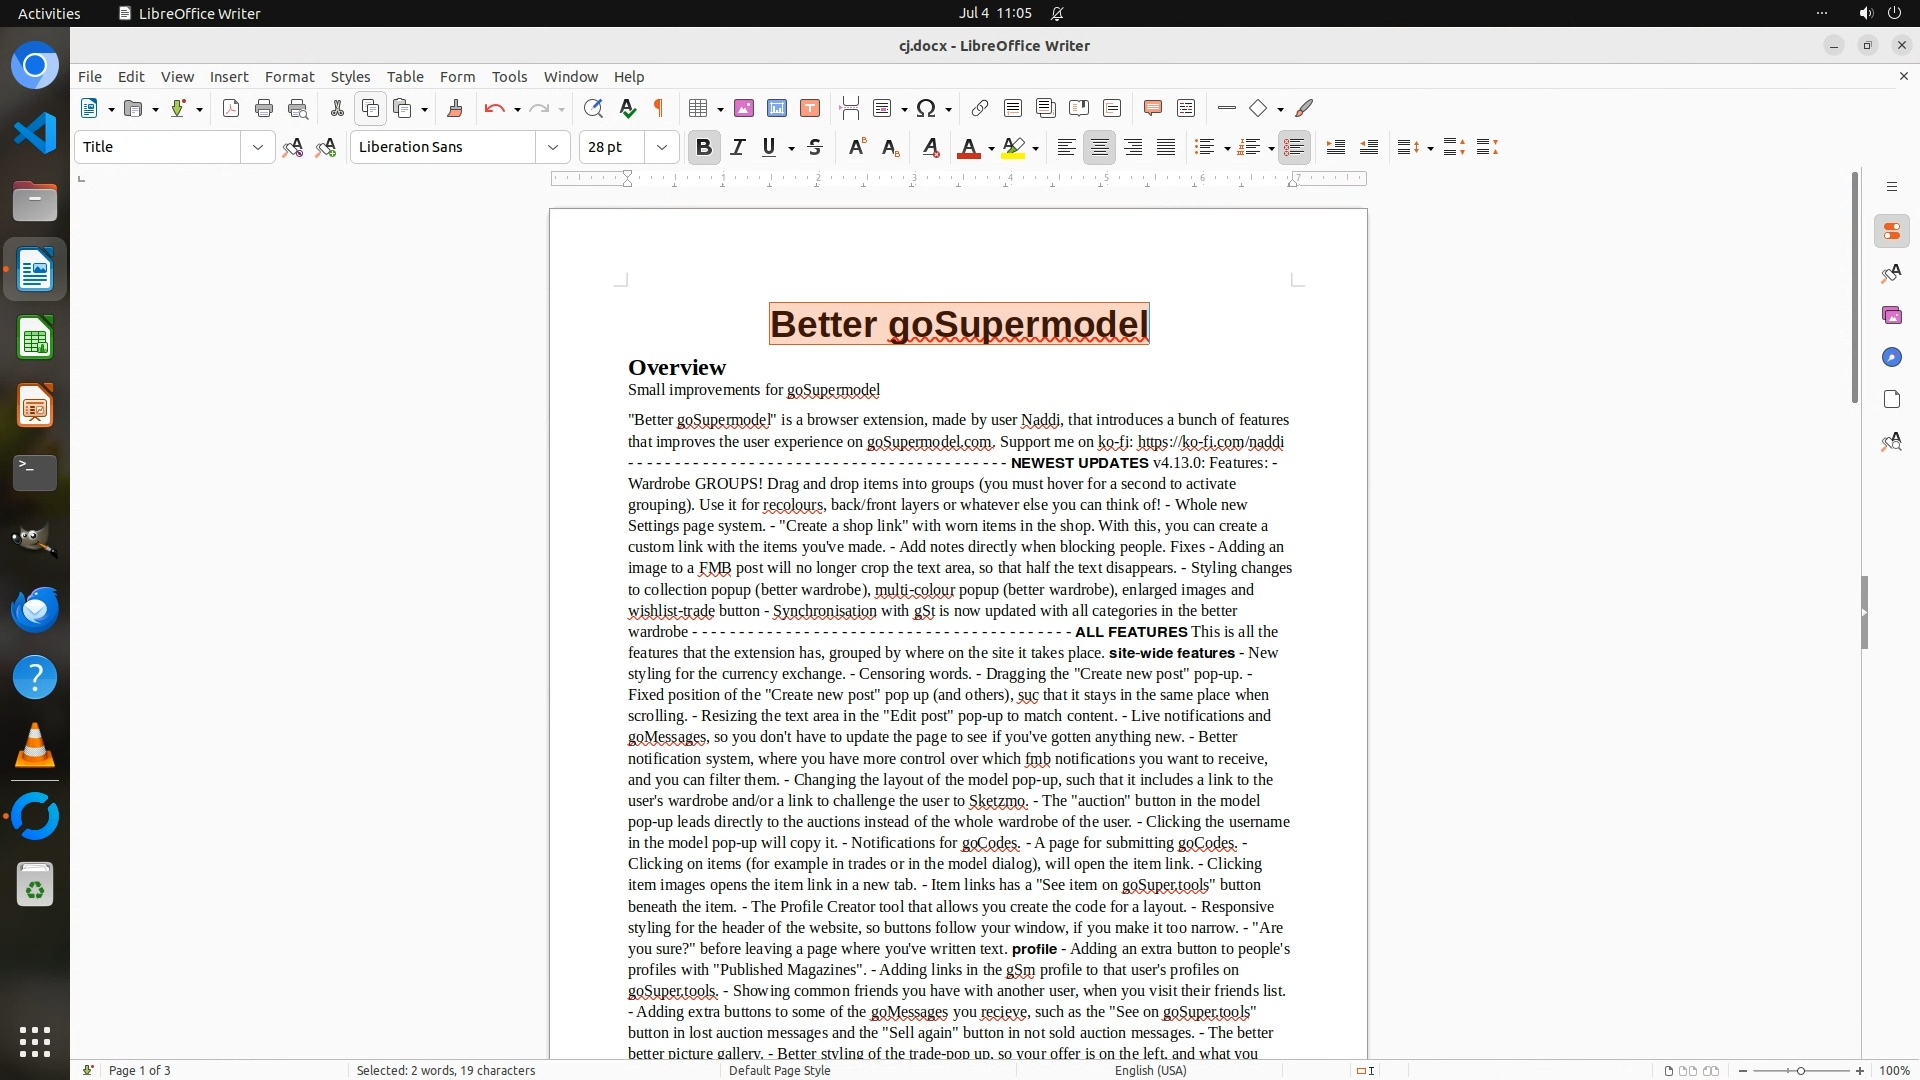Open the Liberation Sans font name dropdown
1920x1080 pixels.
pyautogui.click(x=552, y=148)
